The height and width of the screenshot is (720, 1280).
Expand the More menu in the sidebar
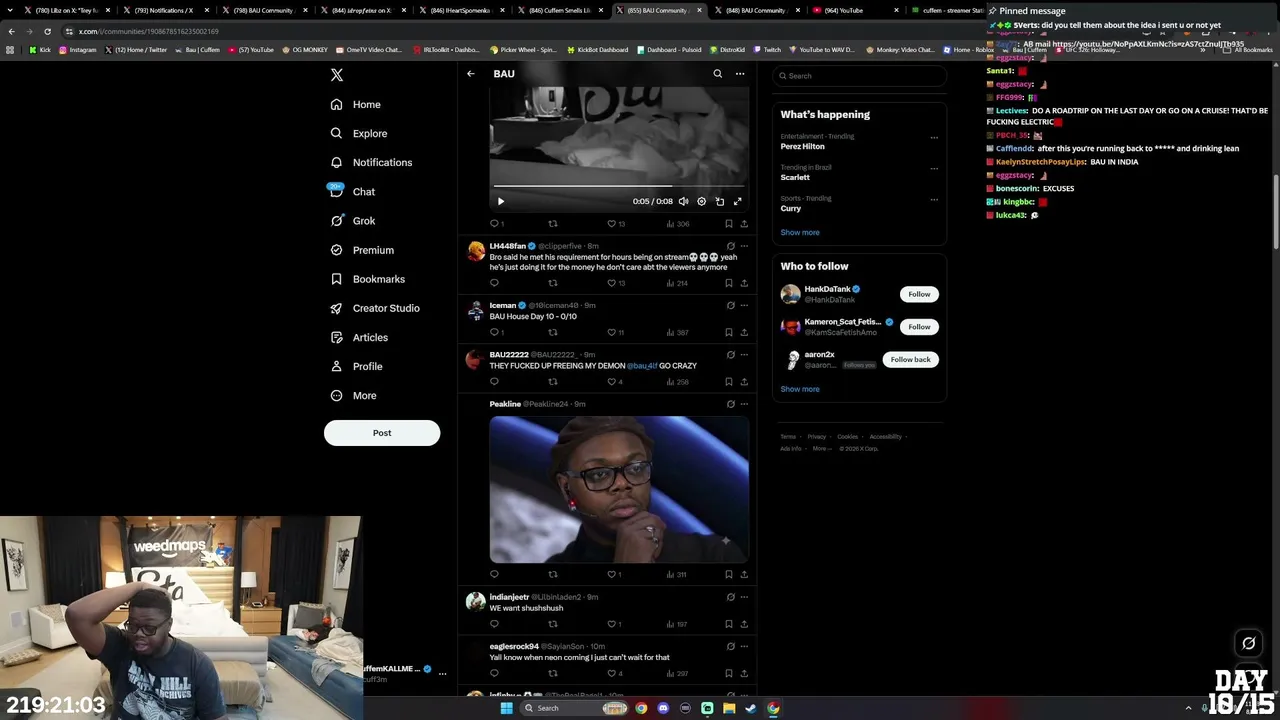(x=353, y=395)
